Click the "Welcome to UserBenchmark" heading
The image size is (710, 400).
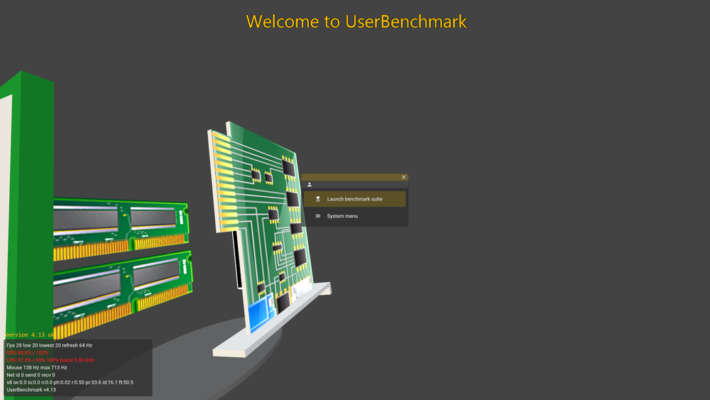click(356, 22)
